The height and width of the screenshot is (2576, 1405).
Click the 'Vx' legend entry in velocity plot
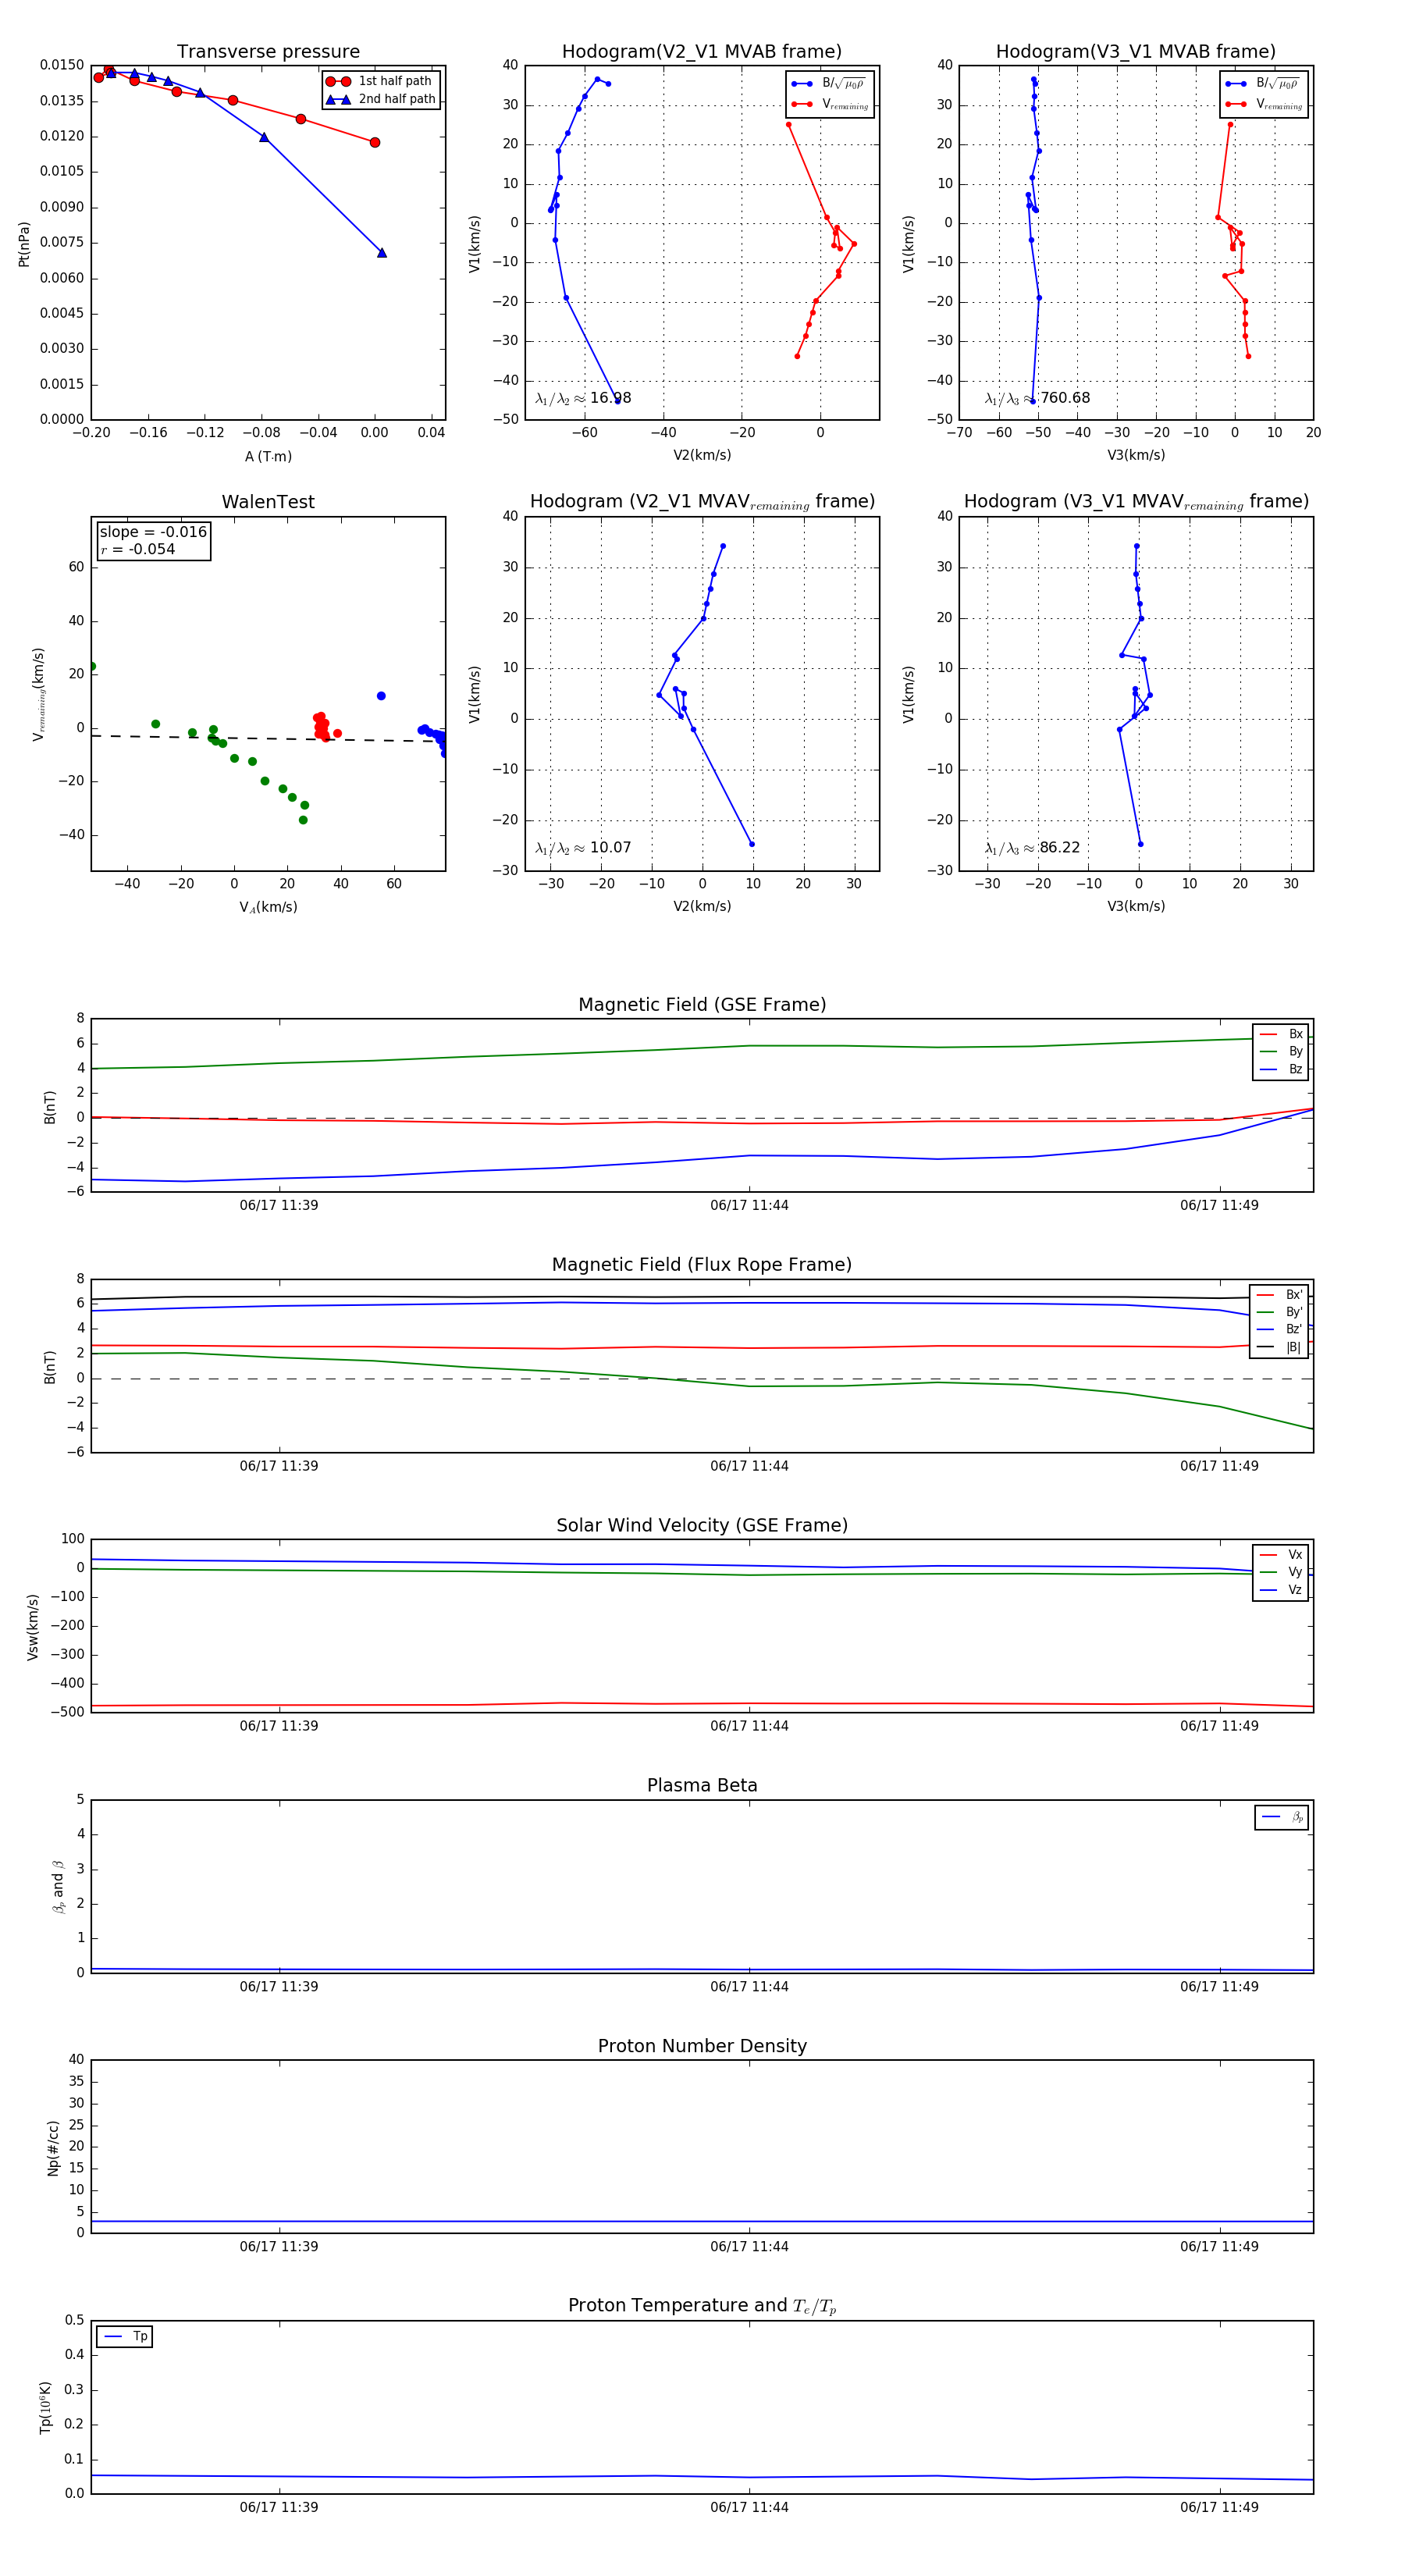point(1281,1555)
